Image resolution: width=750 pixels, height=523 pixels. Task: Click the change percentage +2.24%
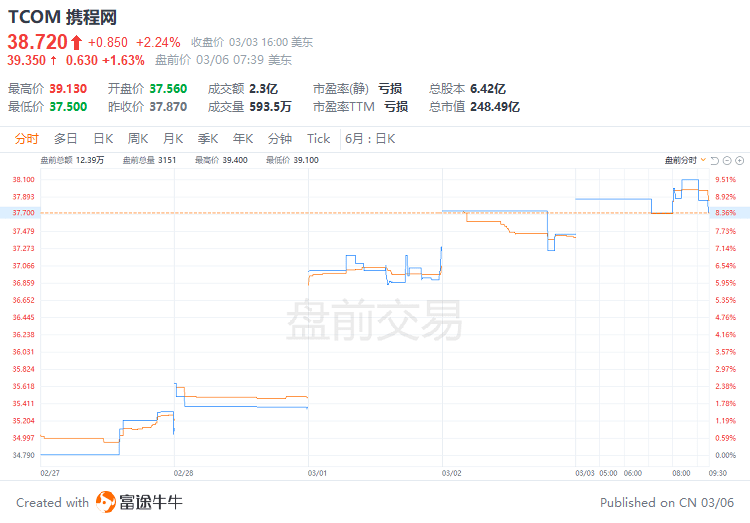coord(158,43)
